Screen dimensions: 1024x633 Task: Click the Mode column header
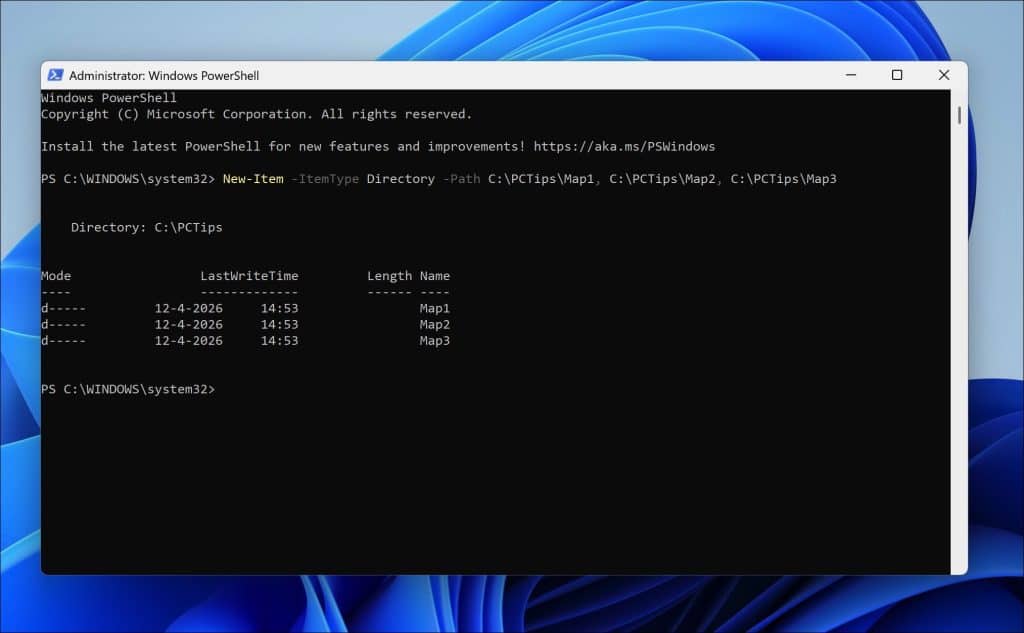(x=56, y=276)
